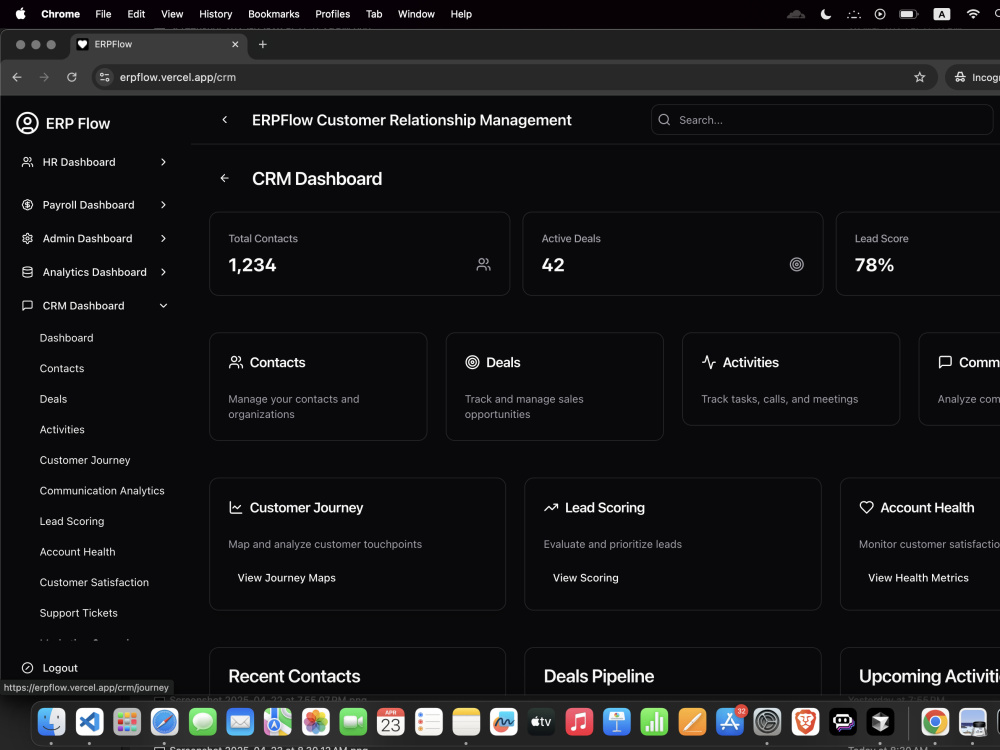Open the Chrome File menu
The image size is (1000, 750).
pos(103,14)
